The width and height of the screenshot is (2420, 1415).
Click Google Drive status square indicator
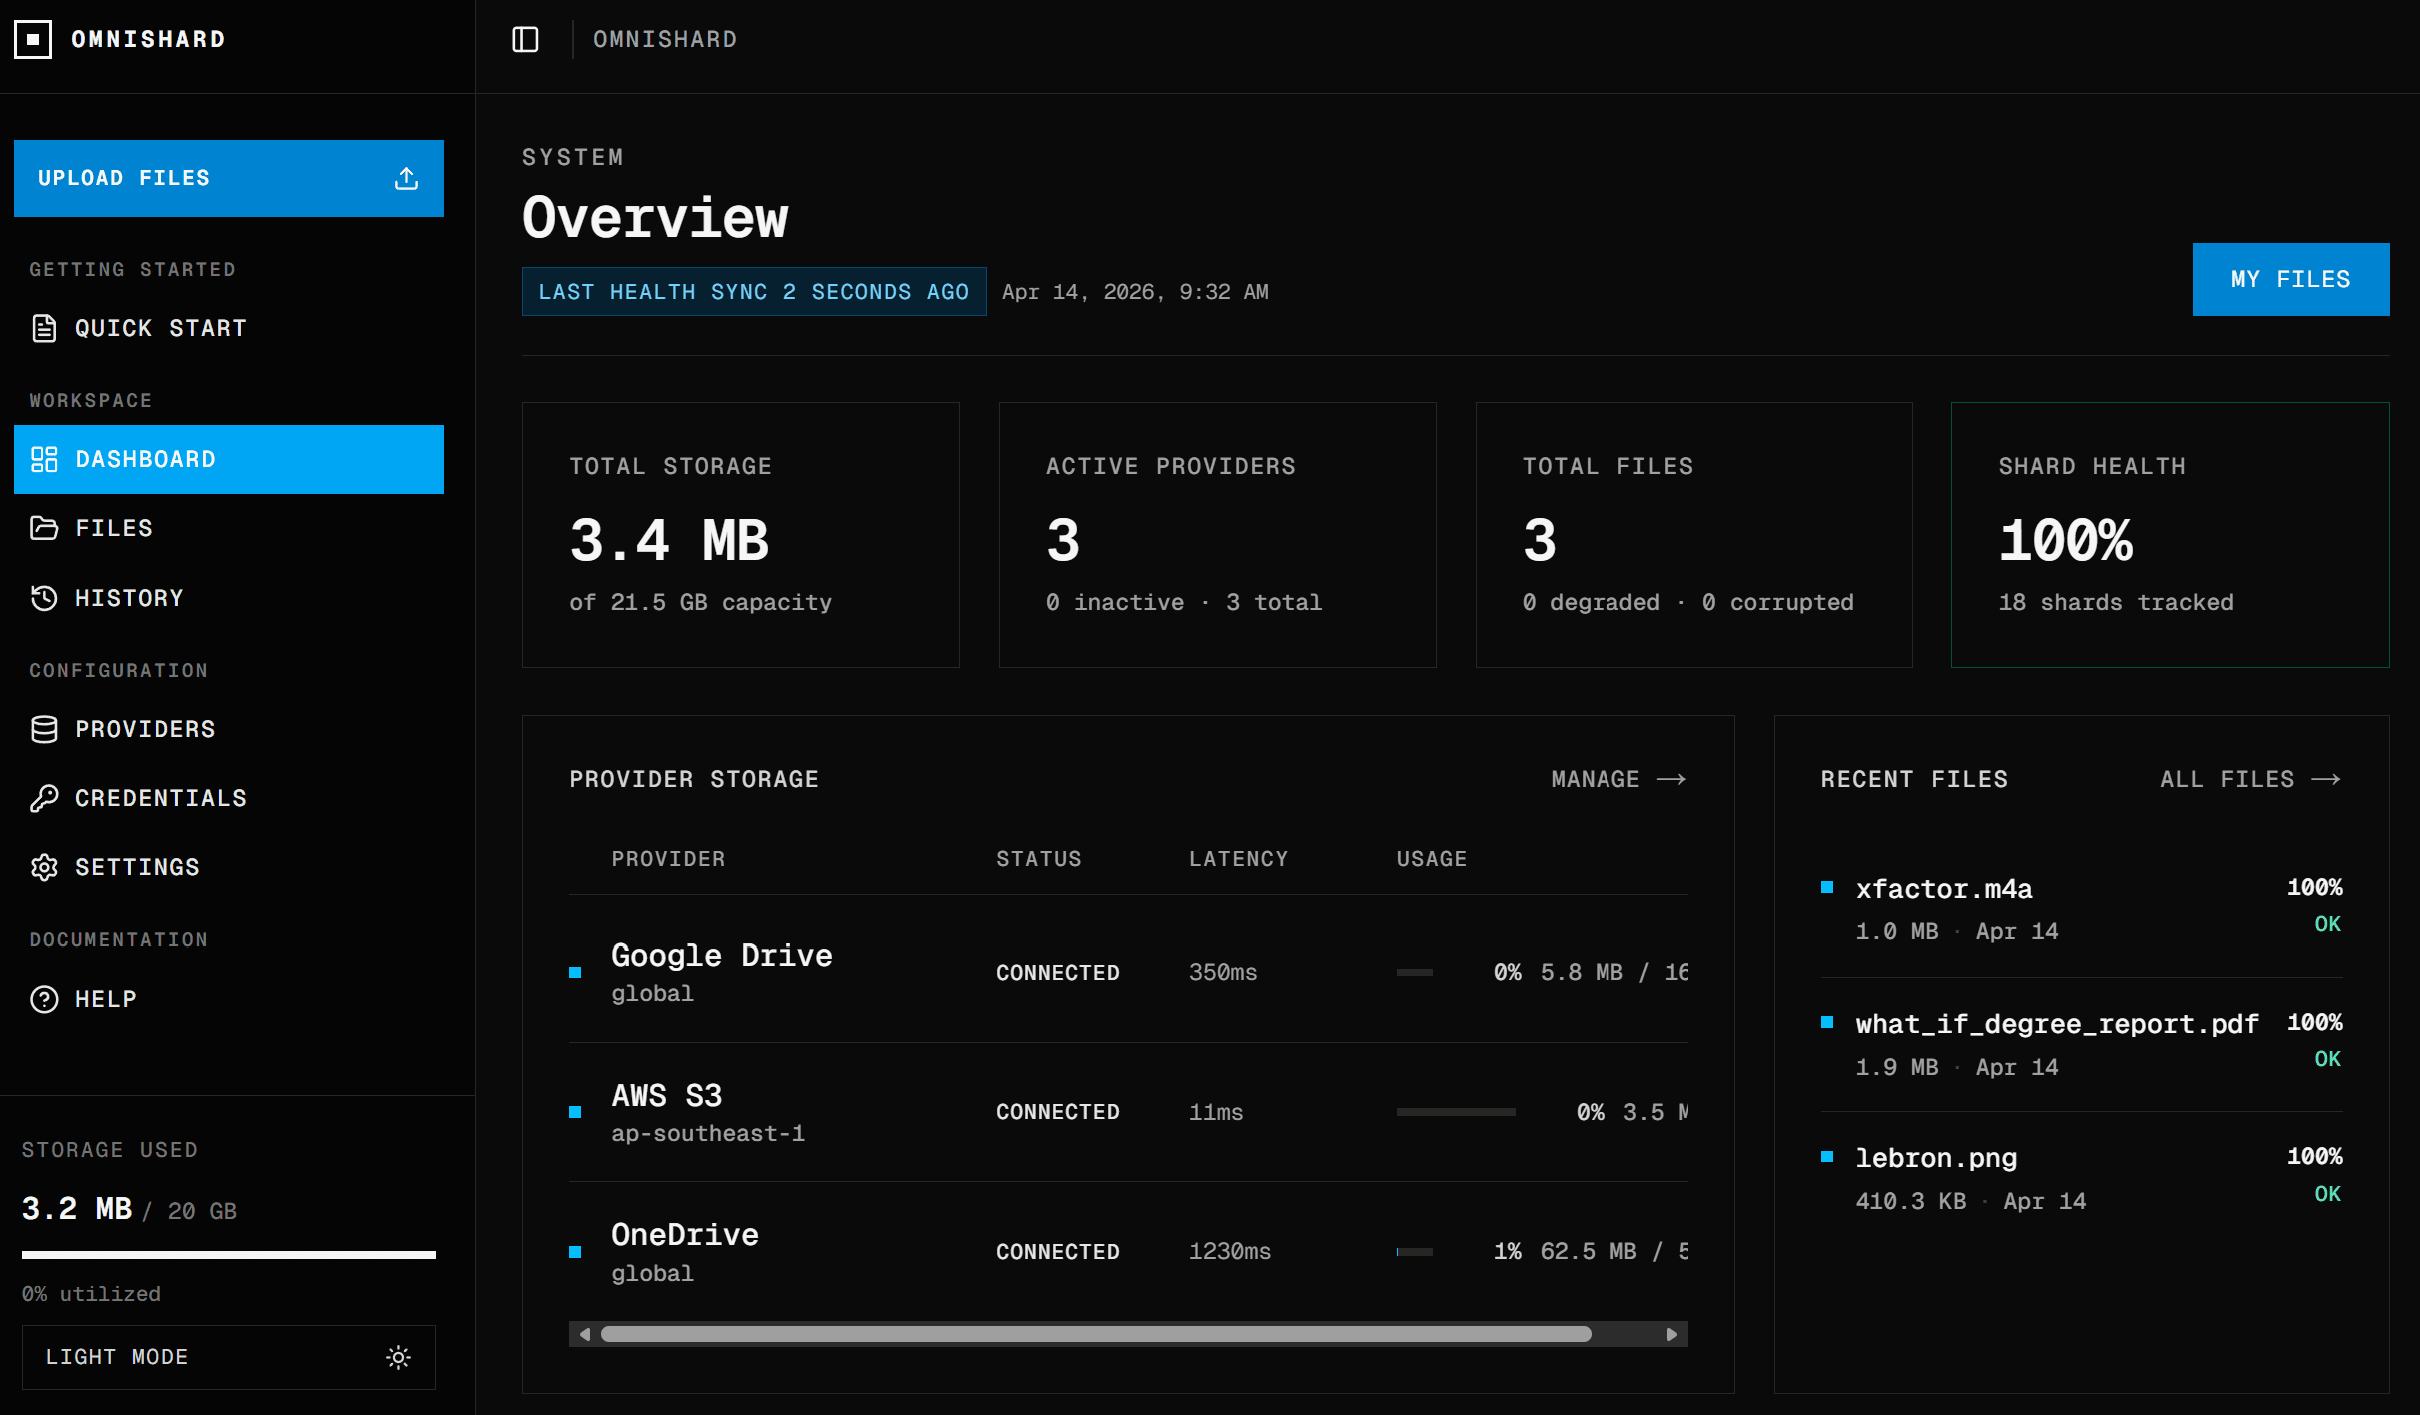[575, 972]
